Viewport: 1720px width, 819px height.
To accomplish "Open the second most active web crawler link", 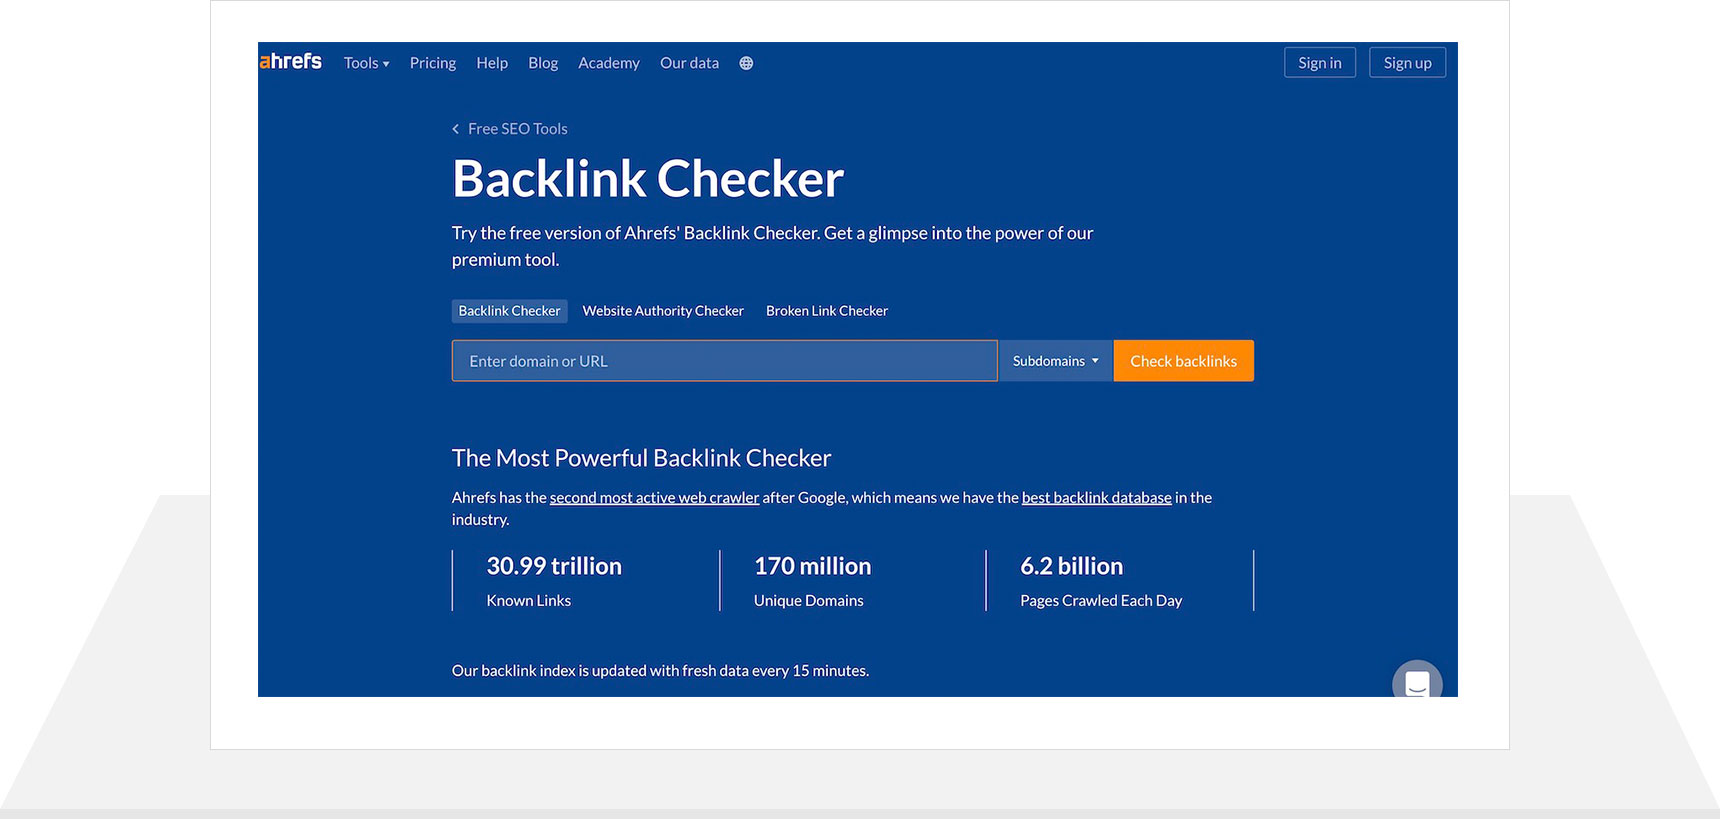I will [654, 497].
